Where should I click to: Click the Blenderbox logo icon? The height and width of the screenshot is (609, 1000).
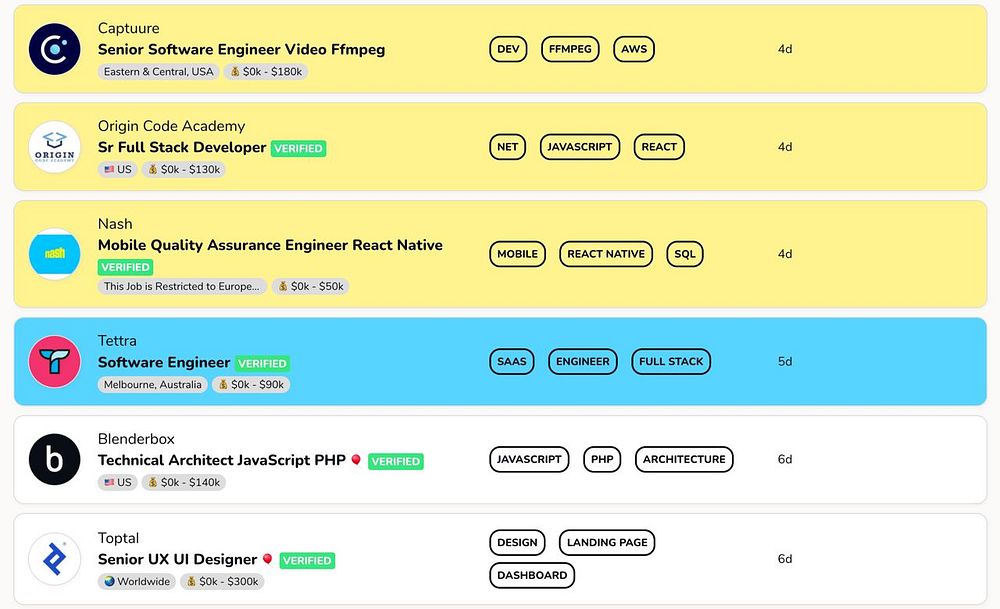pyautogui.click(x=54, y=460)
